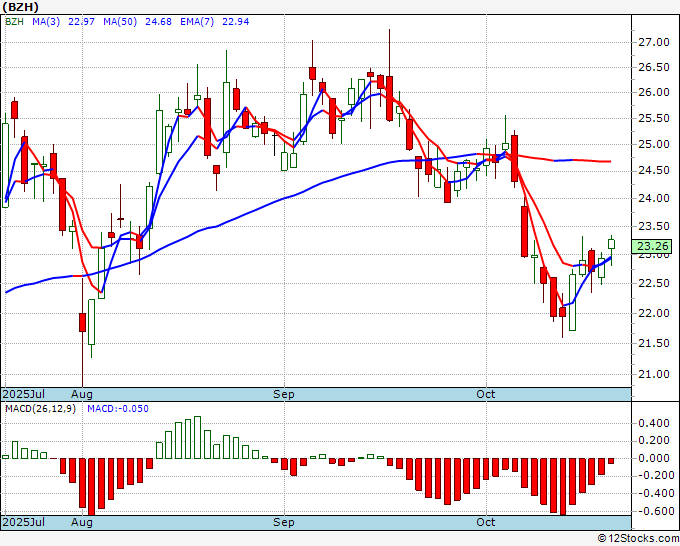Click the -0.400 MACD axis label
Viewport: 680px width, 546px height.
(x=656, y=494)
